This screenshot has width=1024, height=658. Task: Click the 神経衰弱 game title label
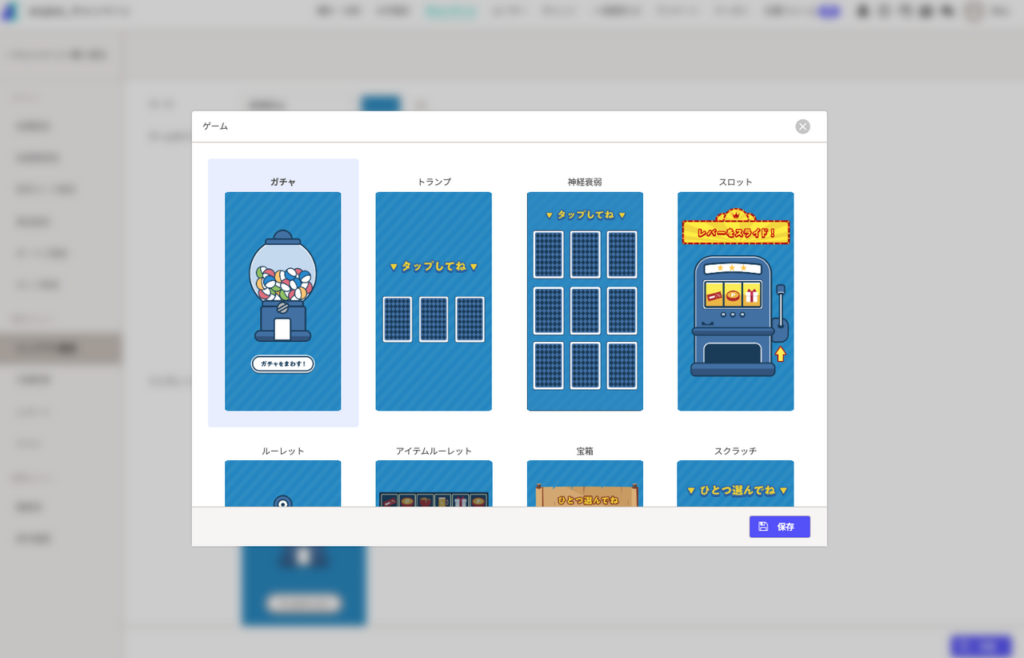click(585, 182)
